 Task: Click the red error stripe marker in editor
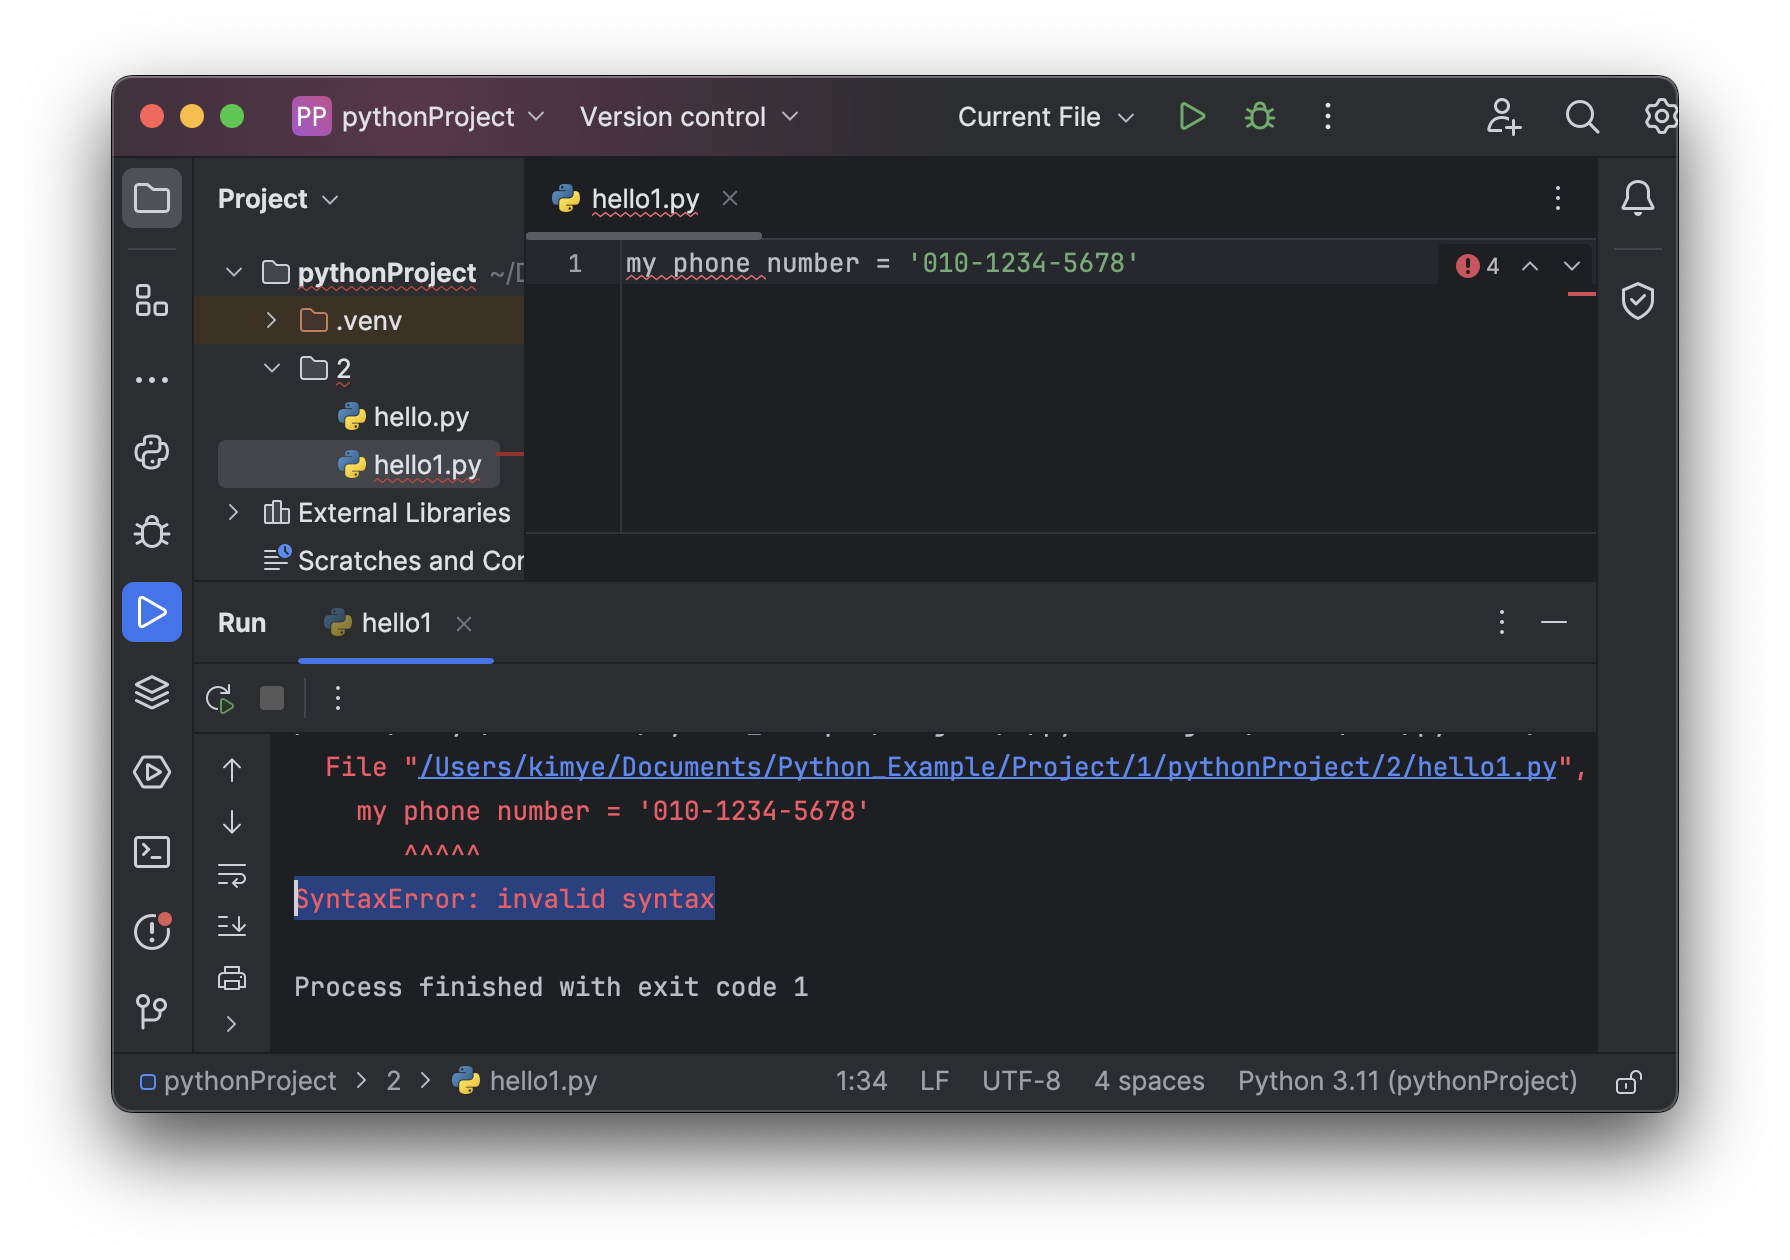click(x=1581, y=294)
